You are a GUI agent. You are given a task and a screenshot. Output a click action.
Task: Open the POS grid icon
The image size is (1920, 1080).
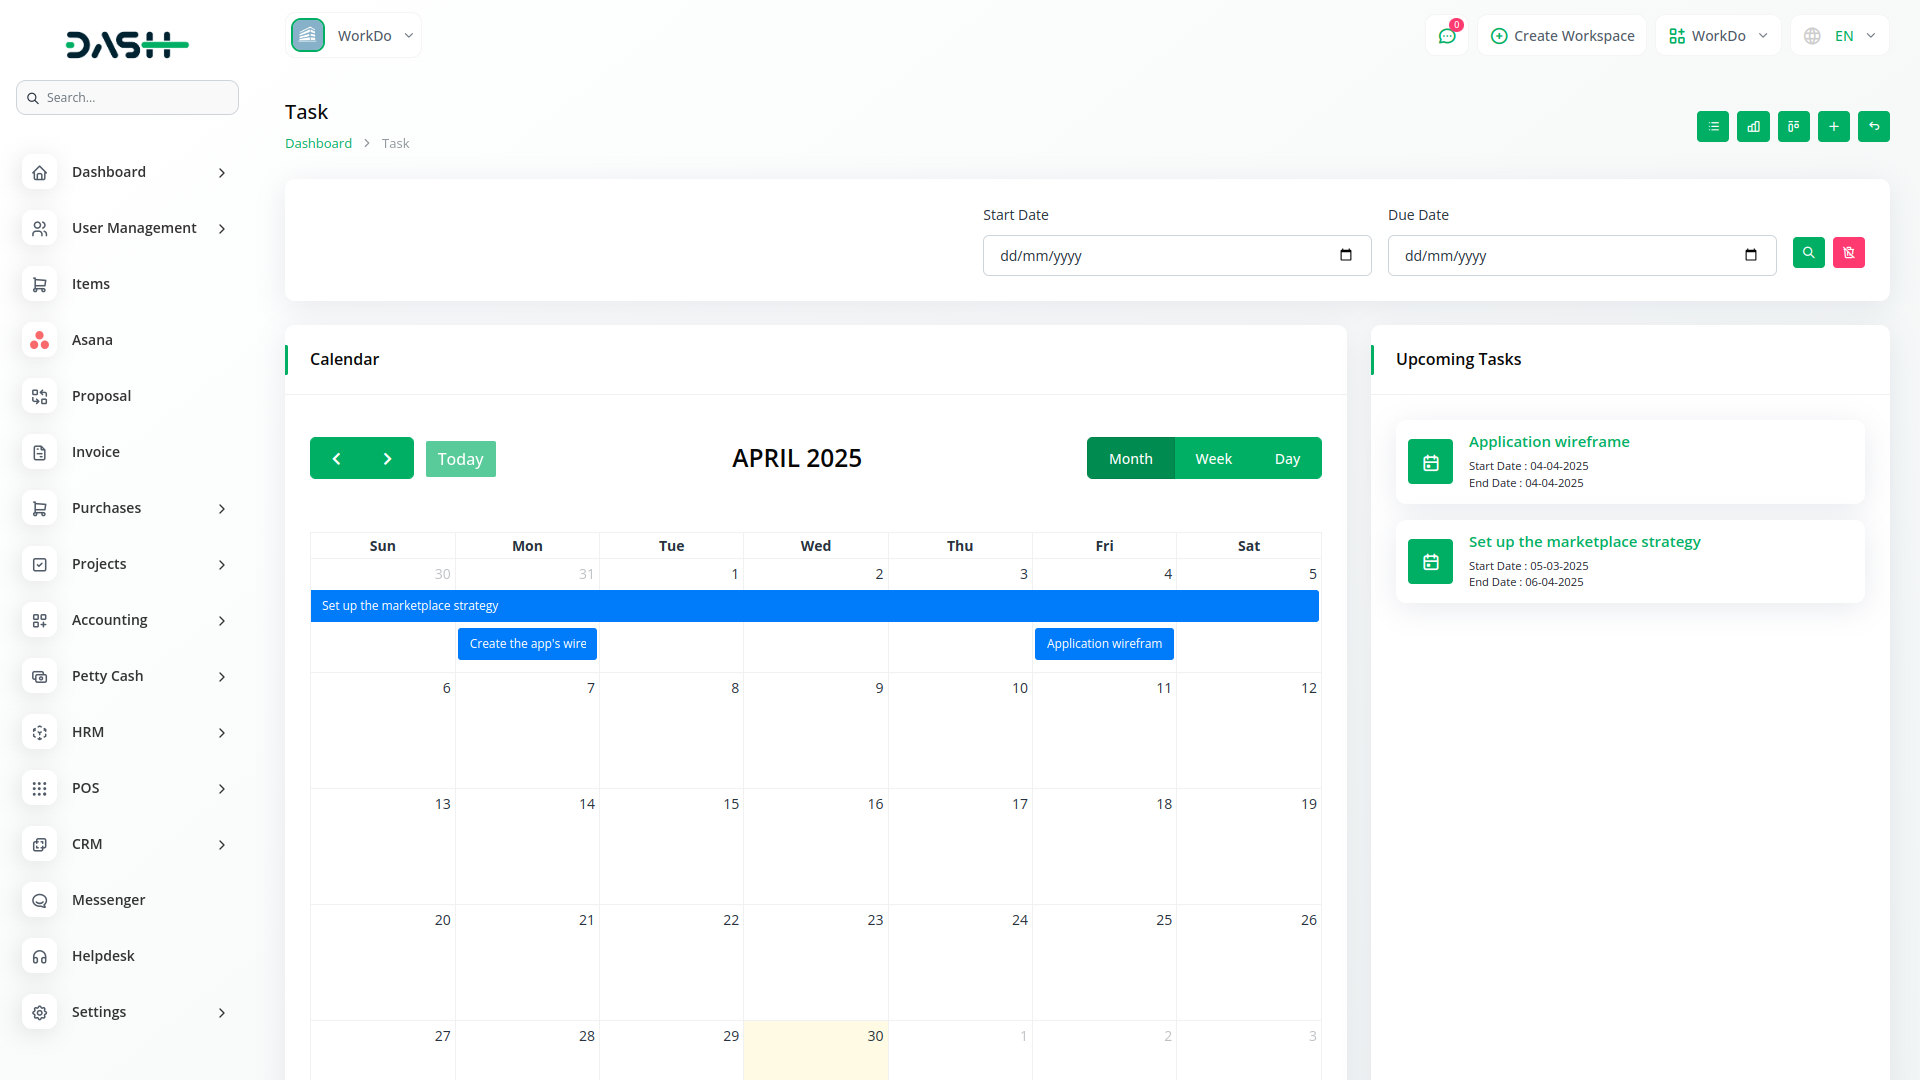[39, 788]
